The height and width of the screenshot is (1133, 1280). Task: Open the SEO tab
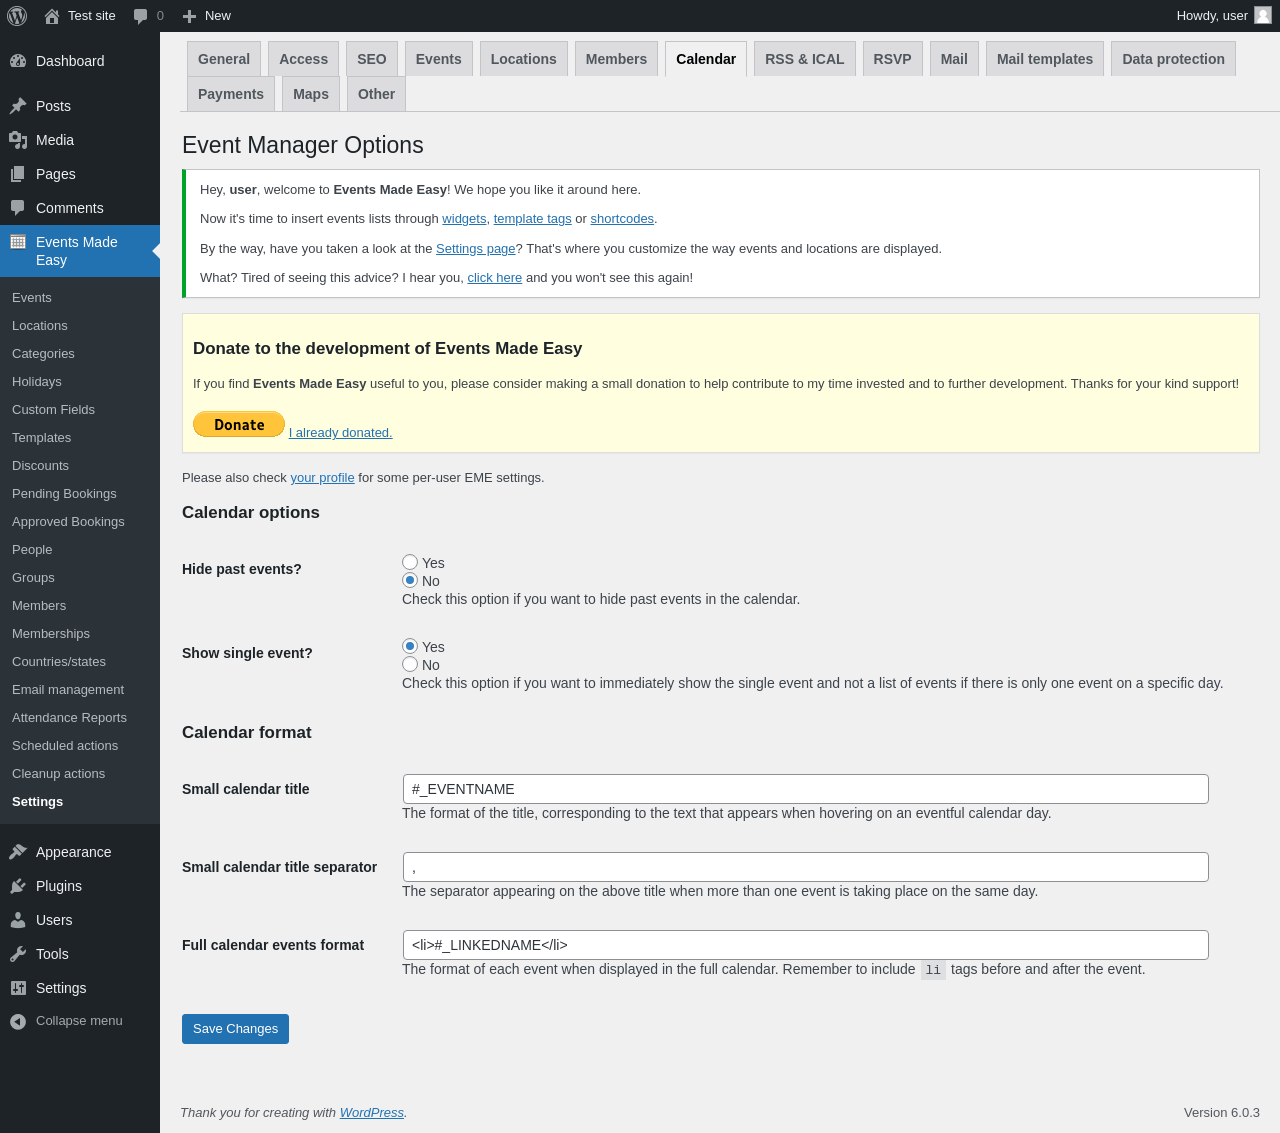(x=372, y=59)
